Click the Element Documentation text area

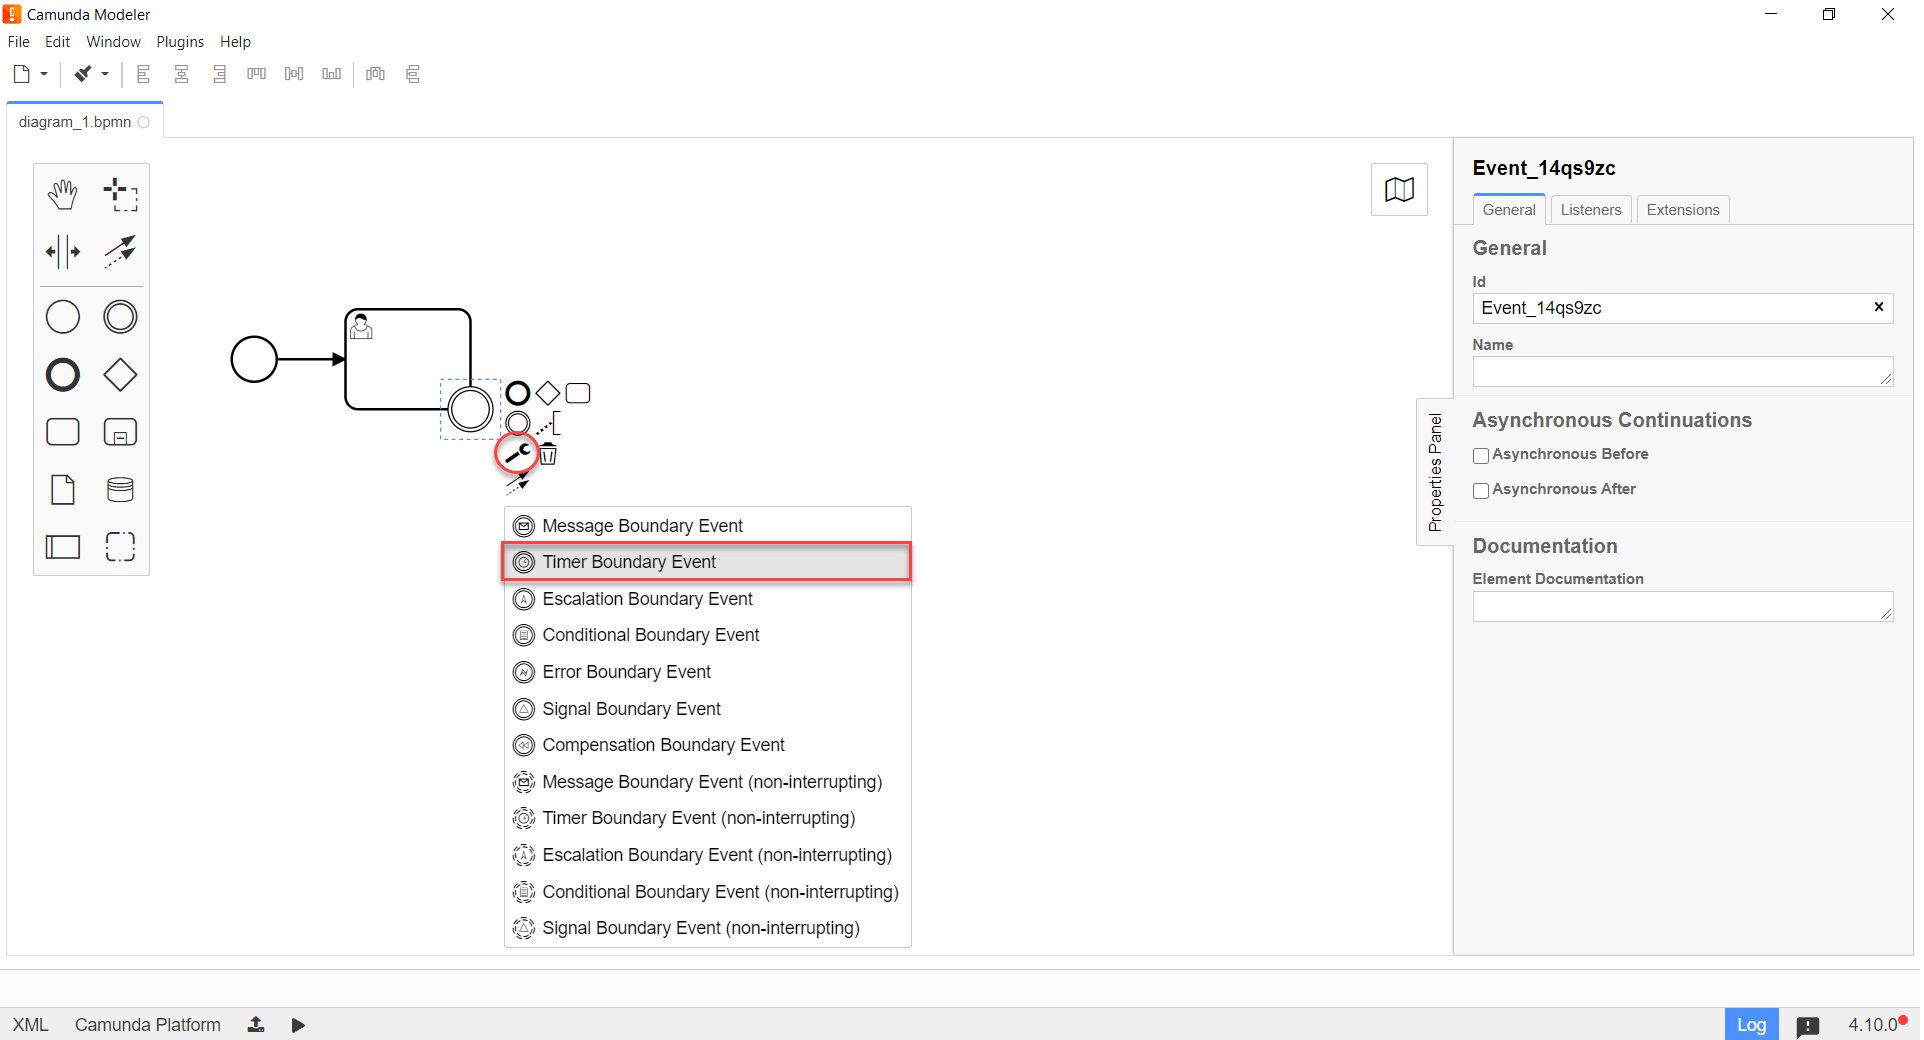pyautogui.click(x=1682, y=606)
